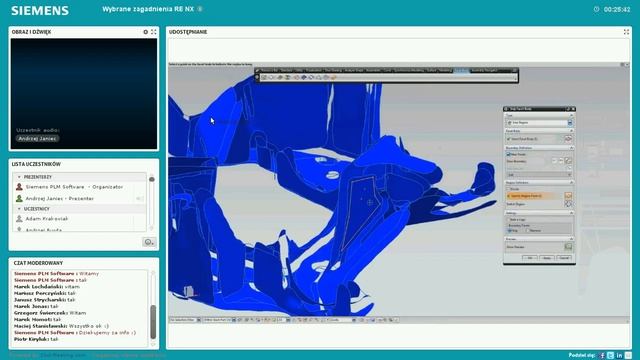
Task: Click Andrzej Janiec audio user tag
Action: pos(38,139)
